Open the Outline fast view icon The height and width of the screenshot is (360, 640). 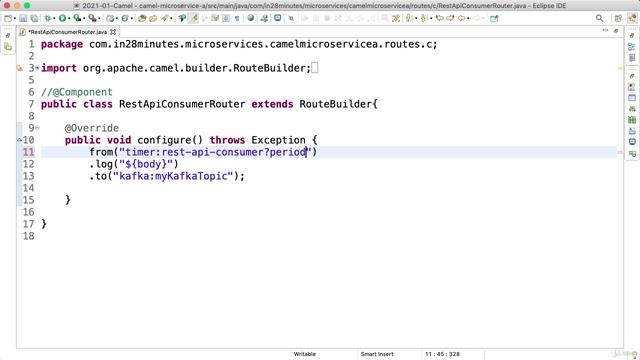point(632,47)
